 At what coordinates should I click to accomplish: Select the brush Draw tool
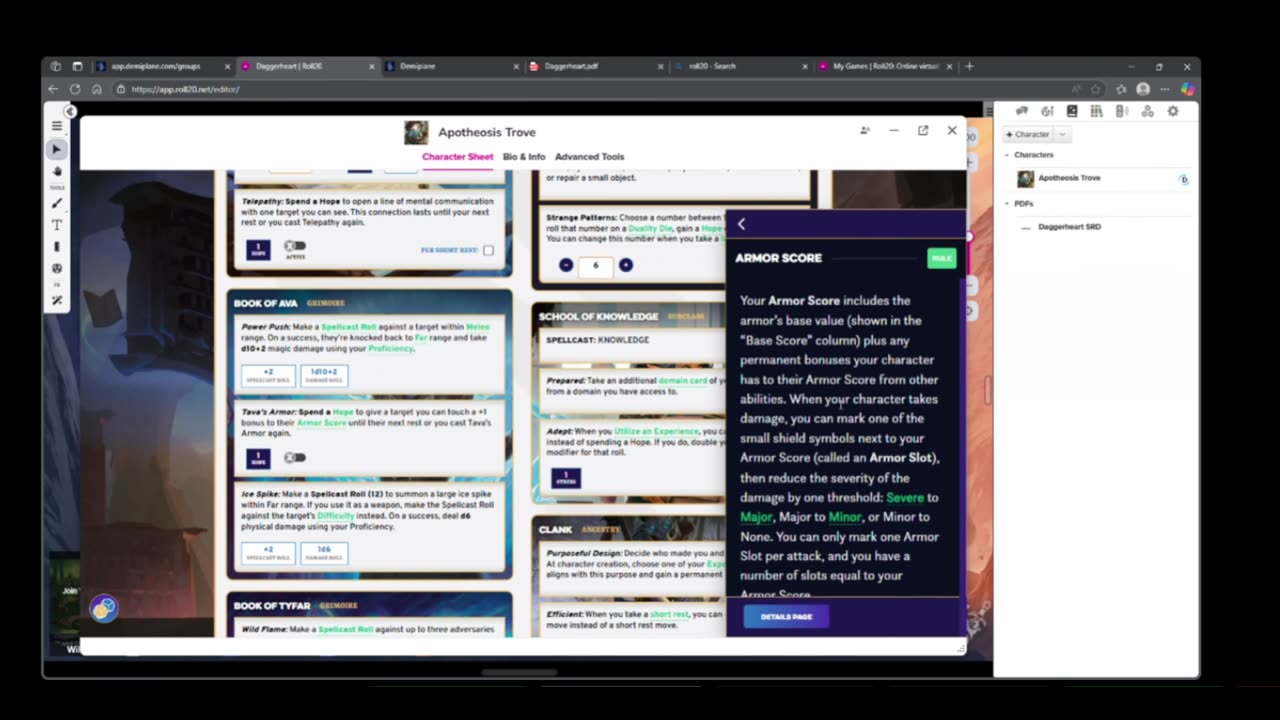click(57, 204)
